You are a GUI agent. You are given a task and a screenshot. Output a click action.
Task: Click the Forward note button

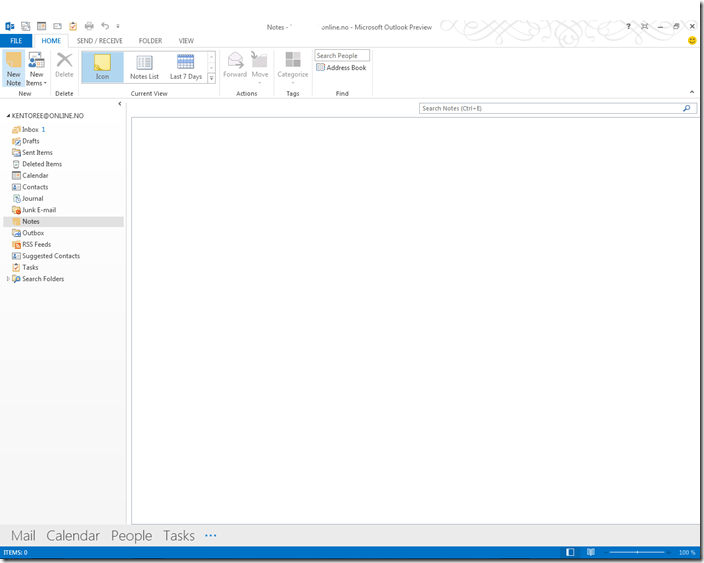235,66
